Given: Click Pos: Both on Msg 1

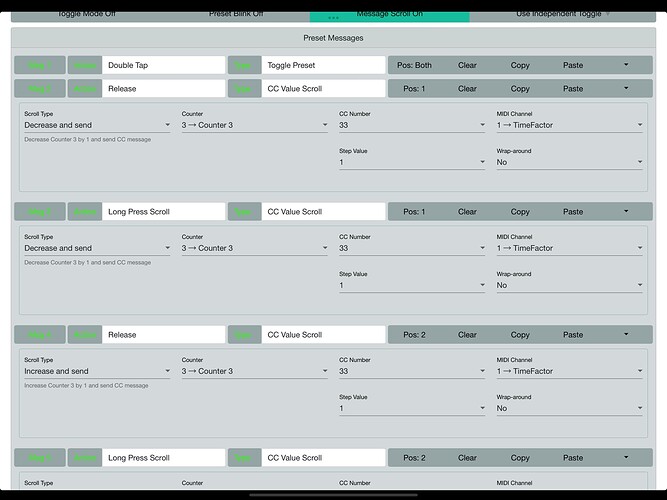Looking at the screenshot, I should pos(414,65).
